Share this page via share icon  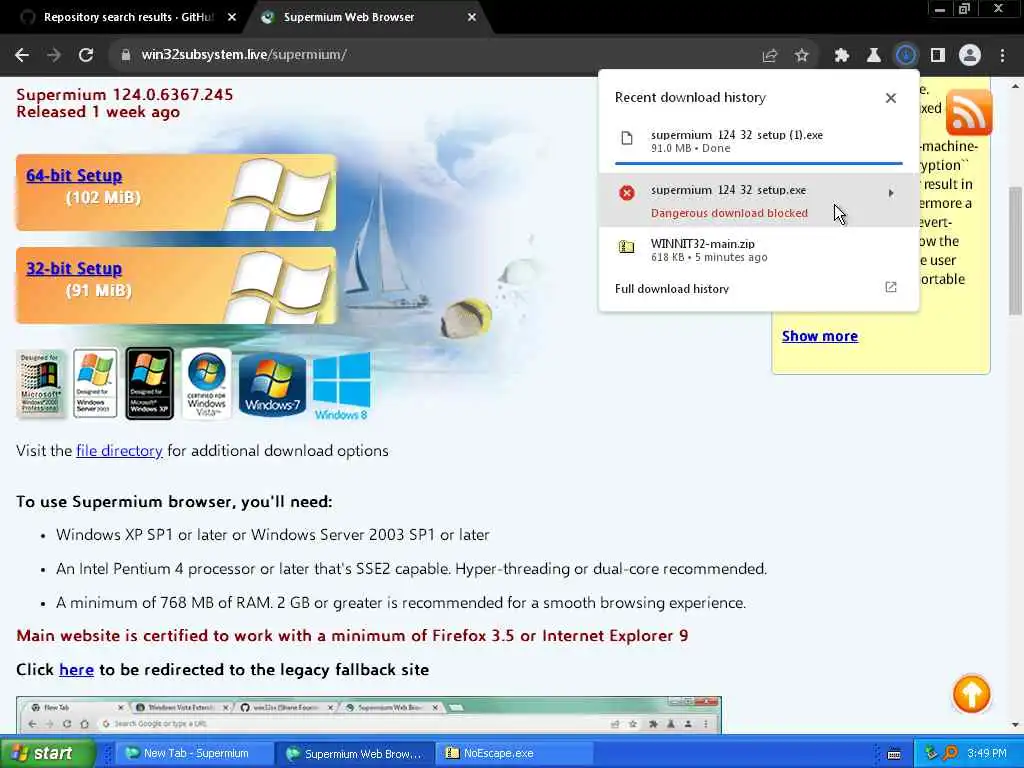pyautogui.click(x=769, y=56)
